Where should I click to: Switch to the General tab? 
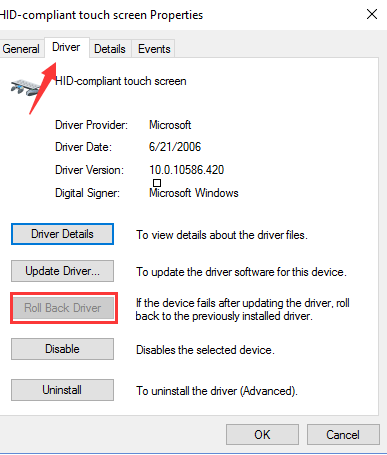point(21,49)
